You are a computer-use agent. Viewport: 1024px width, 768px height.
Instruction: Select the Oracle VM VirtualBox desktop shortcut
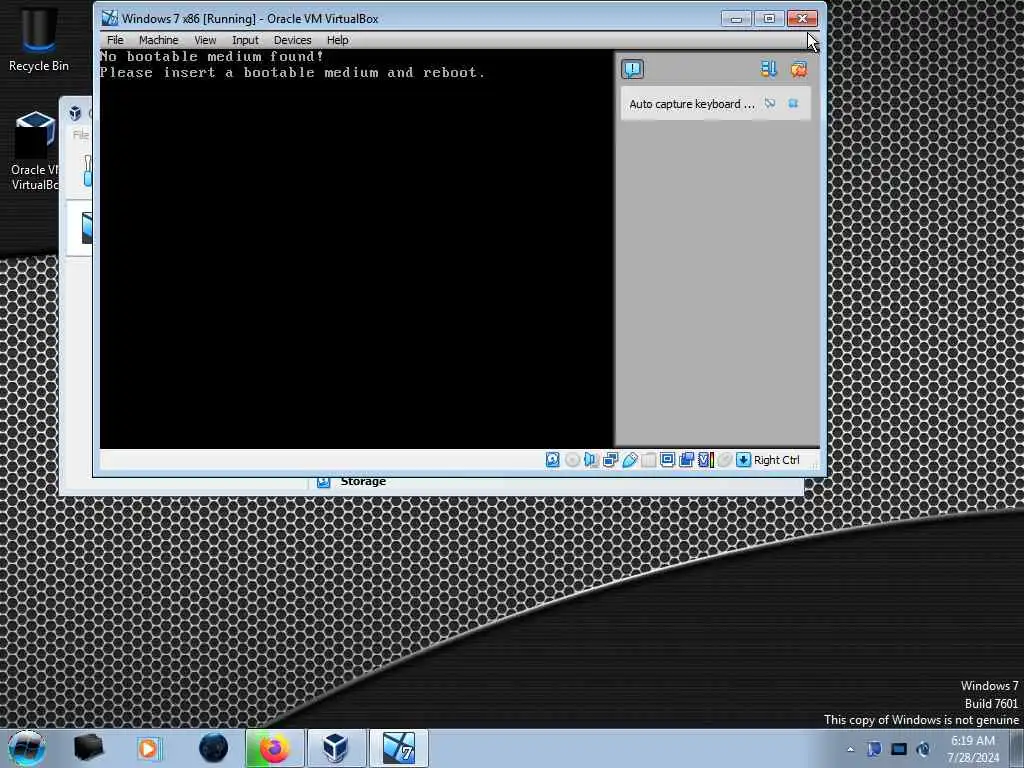pyautogui.click(x=34, y=152)
